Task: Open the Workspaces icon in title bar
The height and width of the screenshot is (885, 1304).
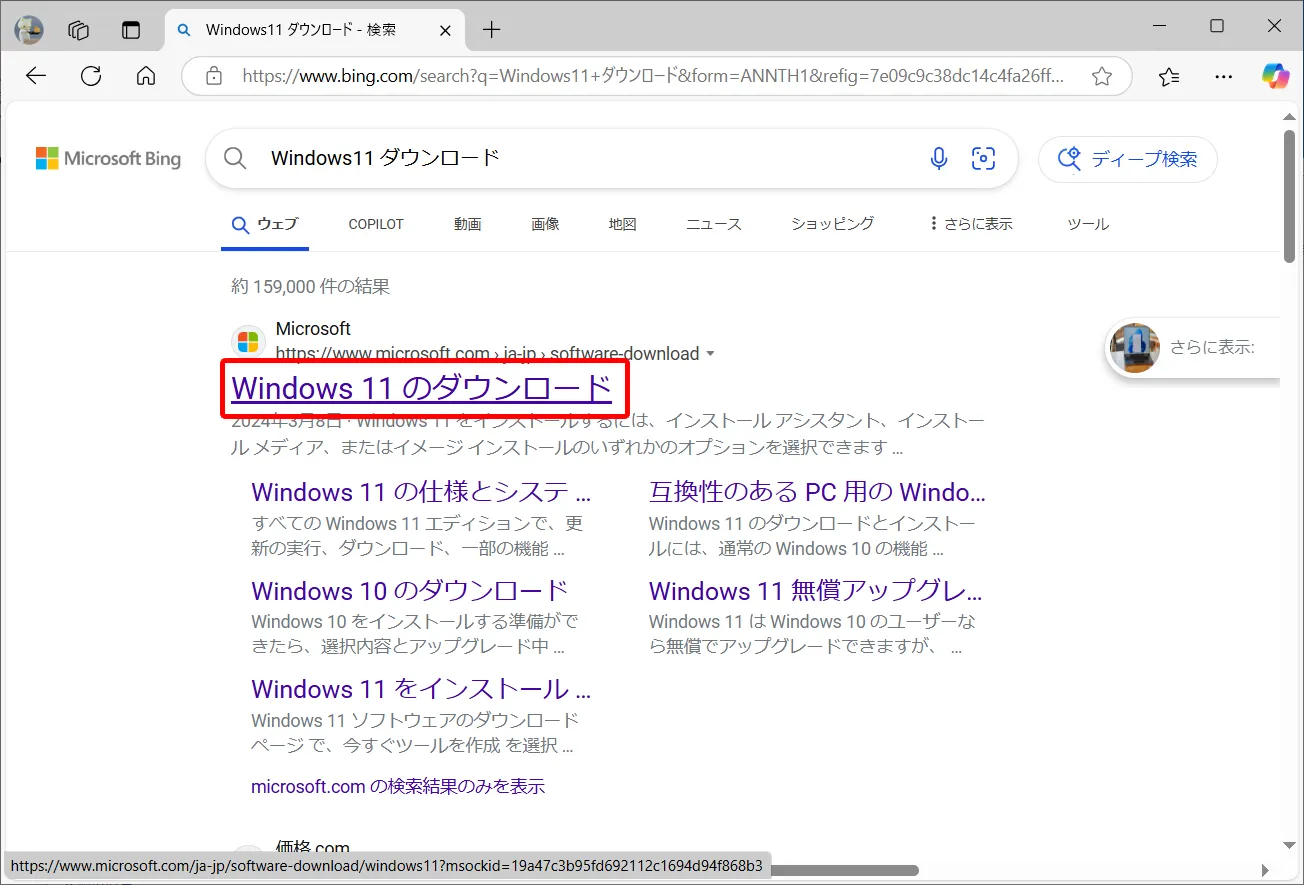Action: click(x=79, y=30)
